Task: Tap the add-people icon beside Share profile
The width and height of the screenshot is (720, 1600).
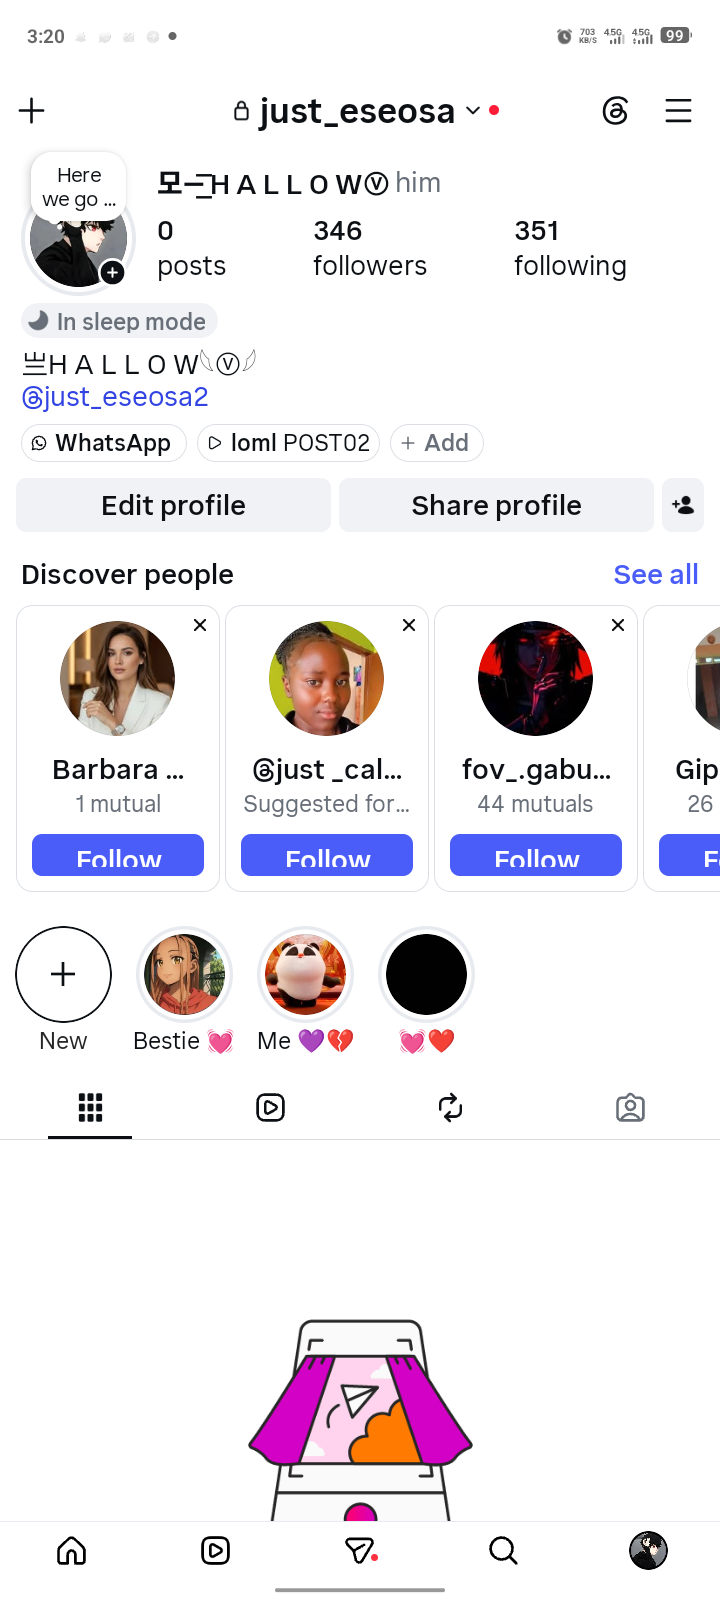Action: click(683, 505)
